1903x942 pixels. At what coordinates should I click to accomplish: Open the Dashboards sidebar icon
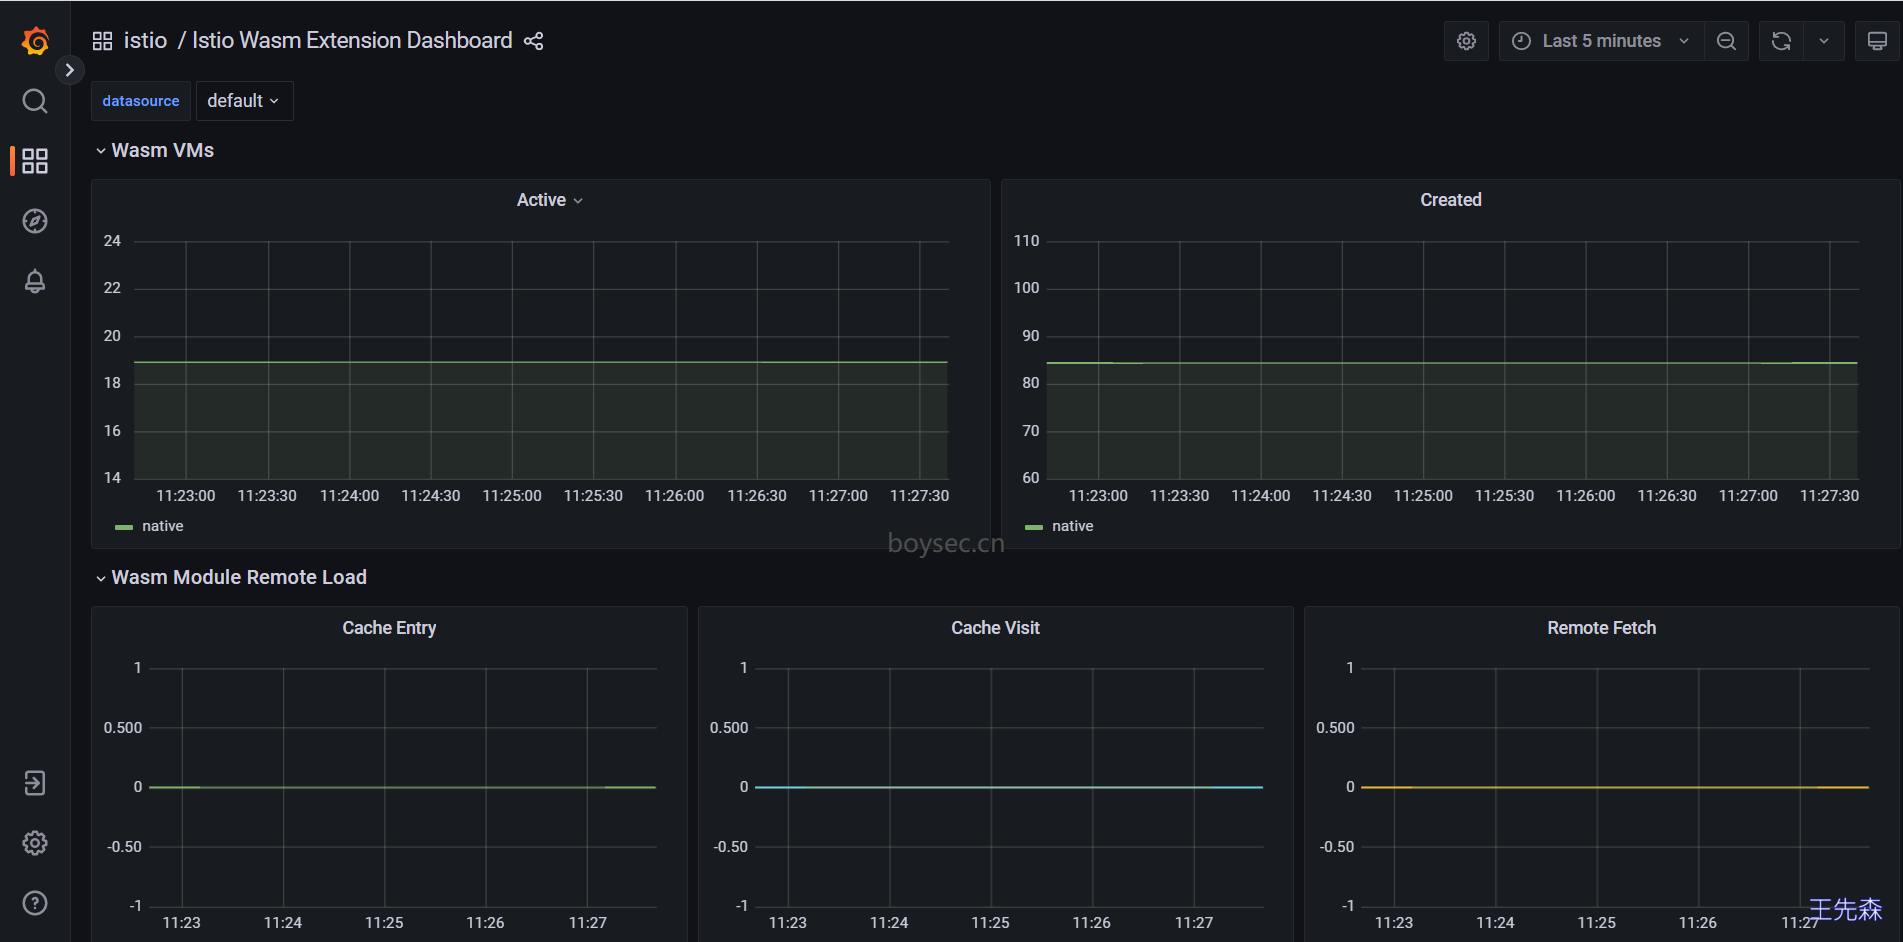click(x=35, y=161)
